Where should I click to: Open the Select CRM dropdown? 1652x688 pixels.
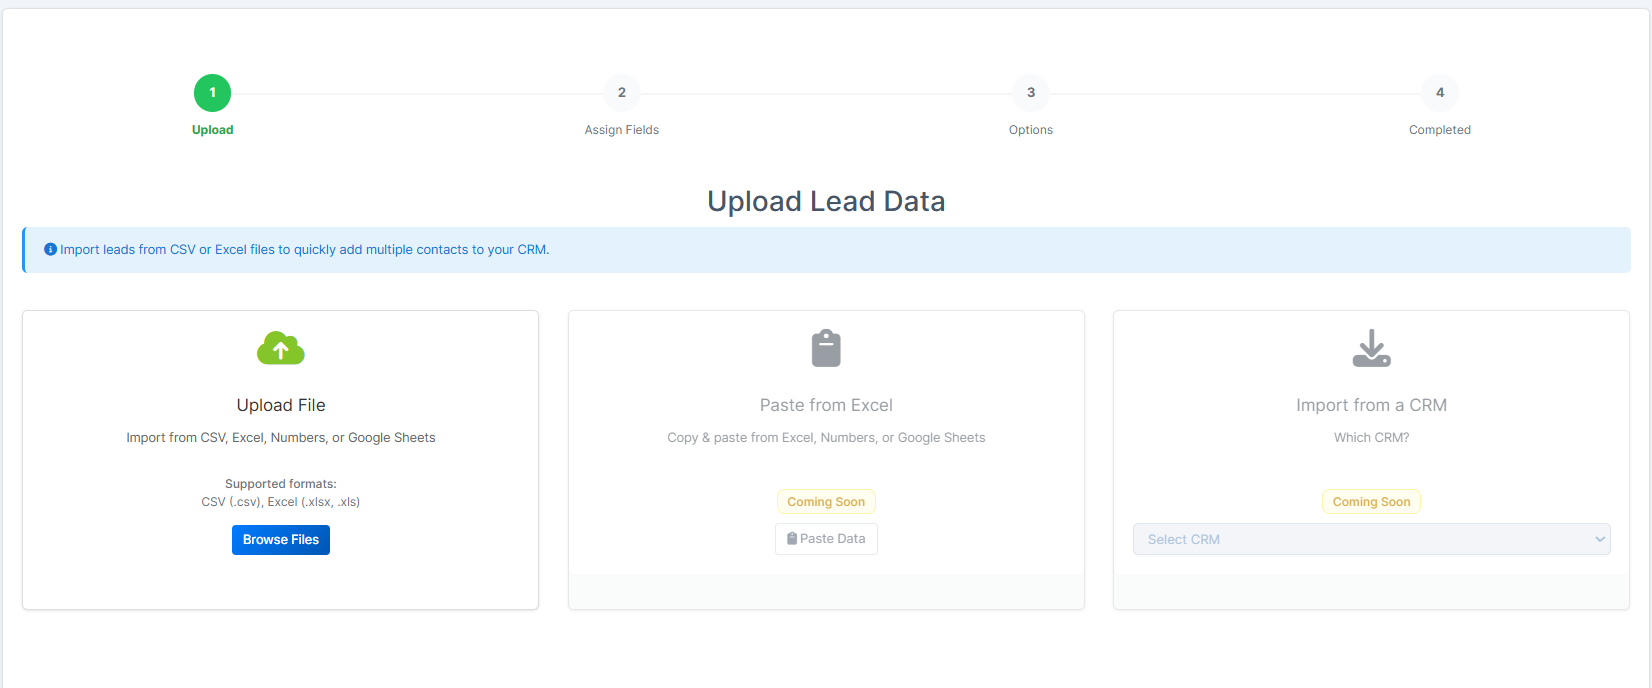(x=1360, y=539)
